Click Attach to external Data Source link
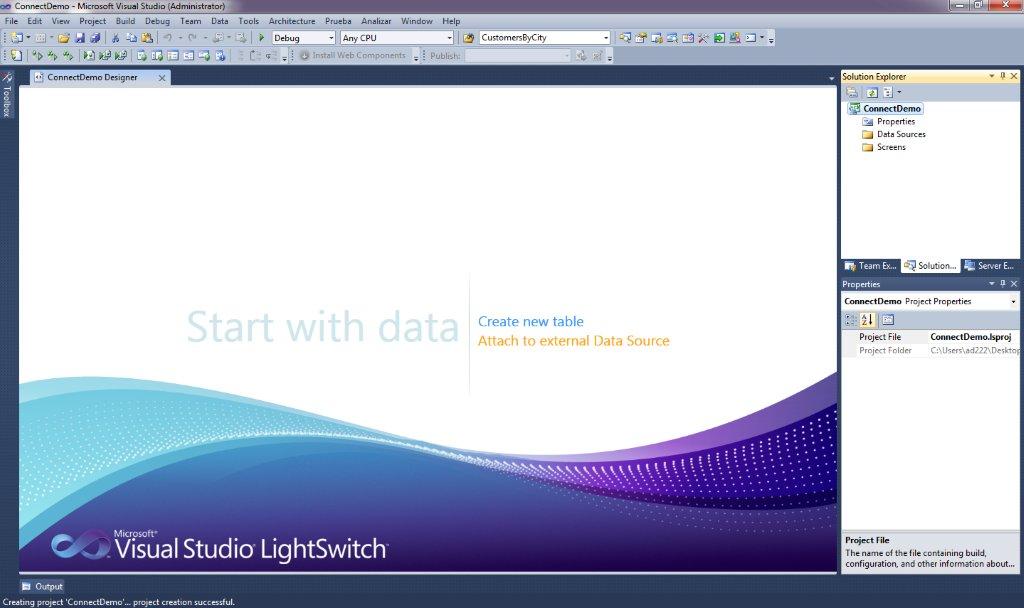1024x608 pixels. [x=573, y=341]
